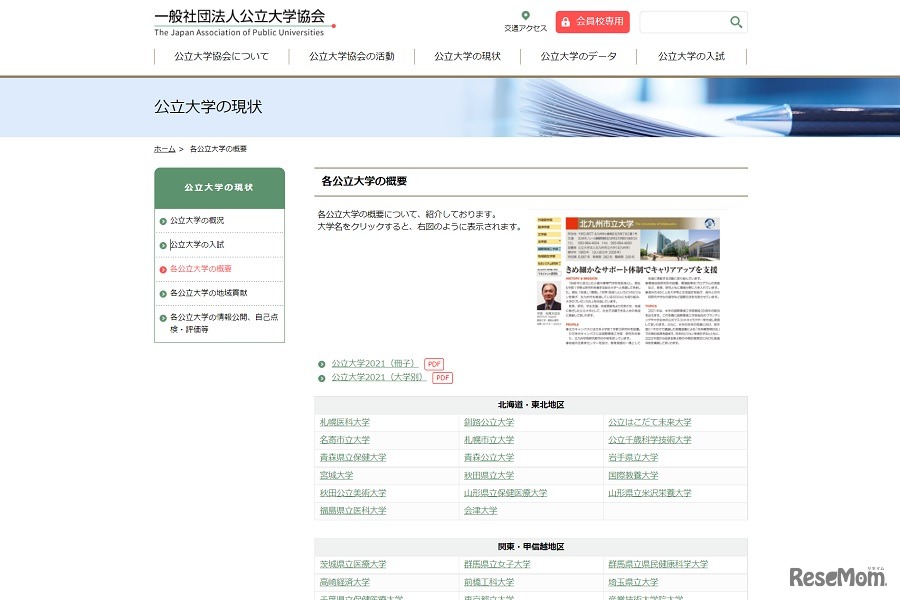Open the 公立大学の入試 menu
Viewport: 900px width, 600px height.
(x=692, y=57)
